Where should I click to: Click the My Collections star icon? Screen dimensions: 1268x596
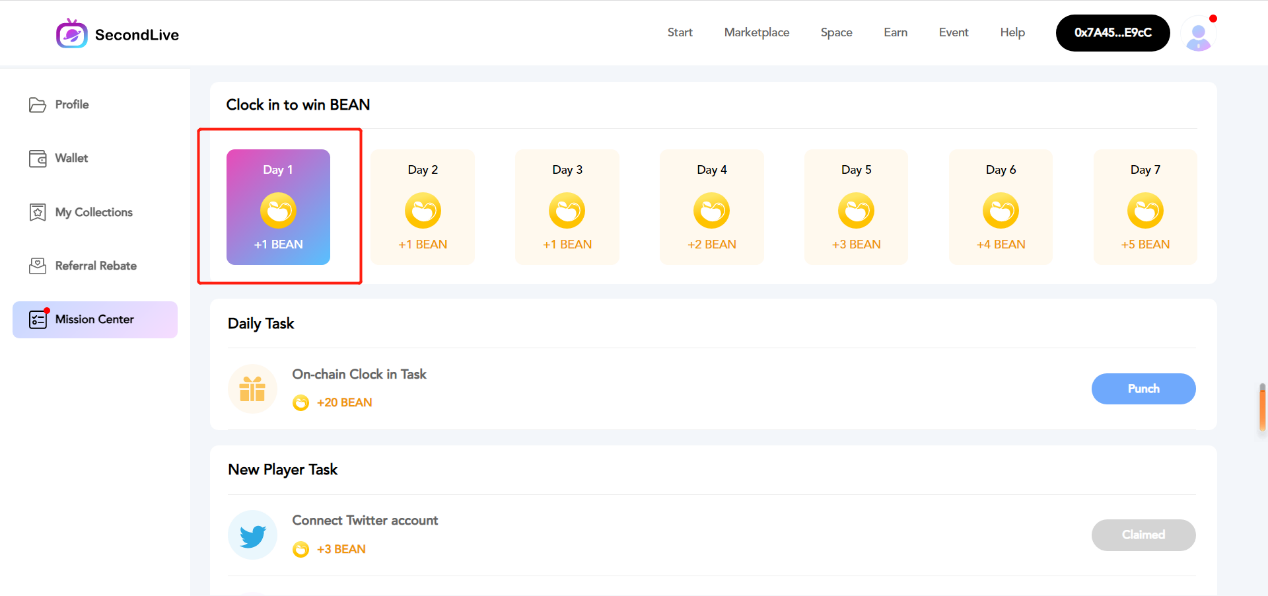38,213
